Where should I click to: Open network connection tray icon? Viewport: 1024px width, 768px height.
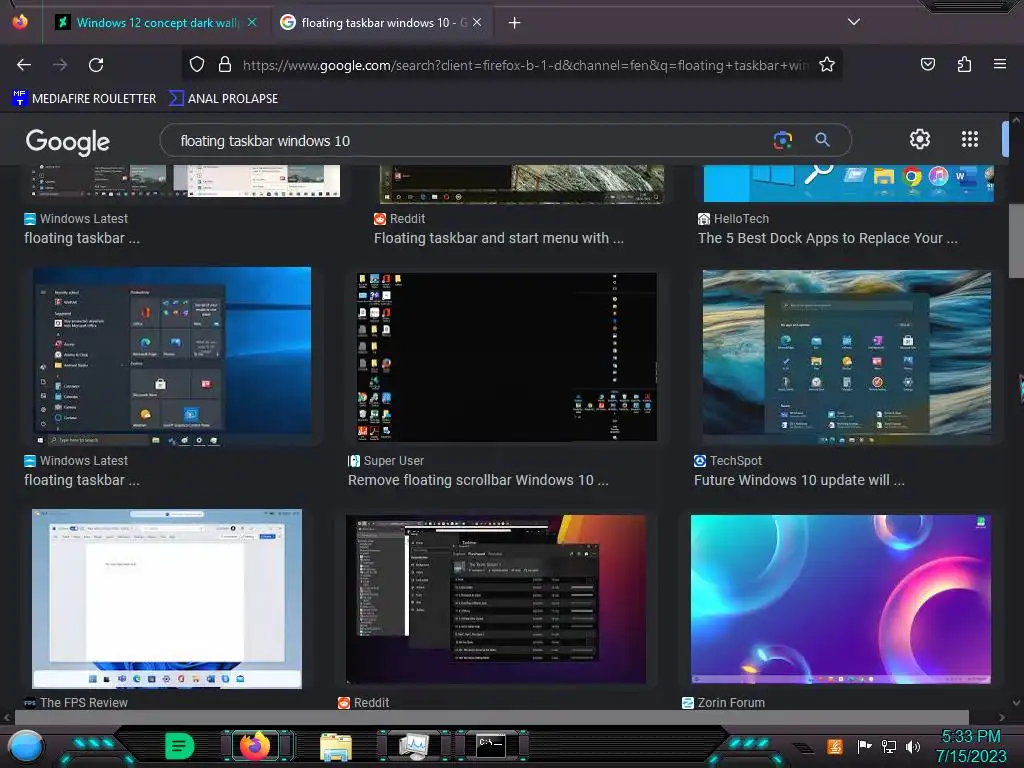889,746
